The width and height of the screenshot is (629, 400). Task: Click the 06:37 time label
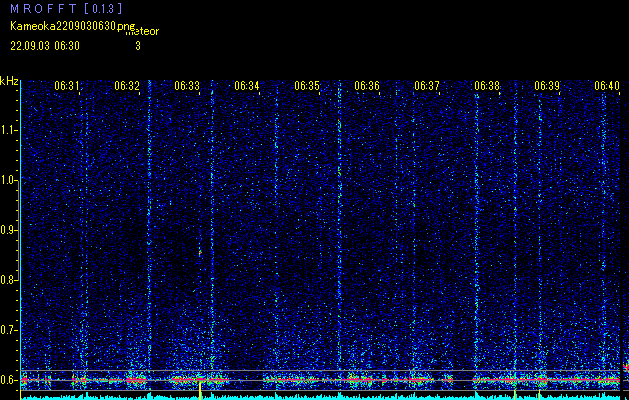[427, 85]
